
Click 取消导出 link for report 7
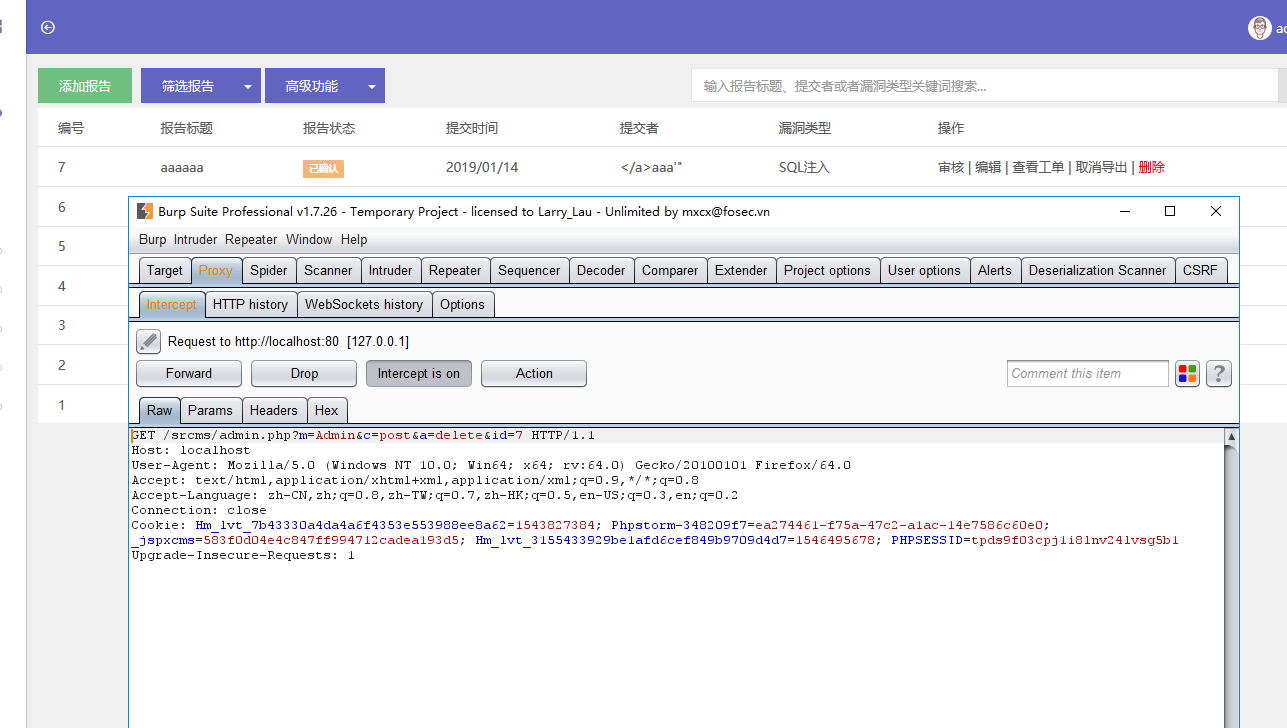tap(1101, 168)
